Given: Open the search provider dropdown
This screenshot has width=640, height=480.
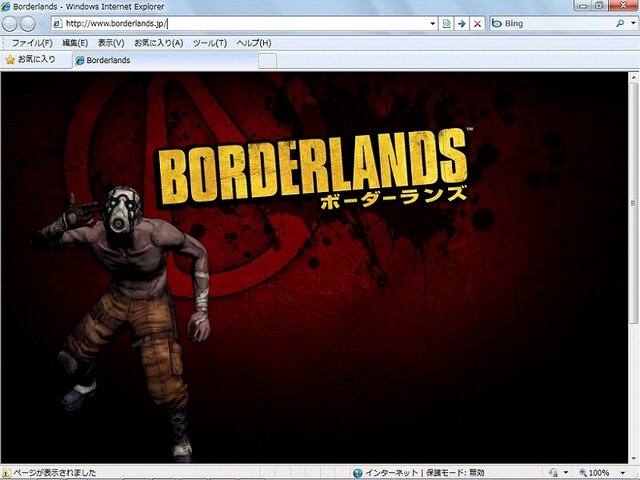Looking at the screenshot, I should [633, 24].
